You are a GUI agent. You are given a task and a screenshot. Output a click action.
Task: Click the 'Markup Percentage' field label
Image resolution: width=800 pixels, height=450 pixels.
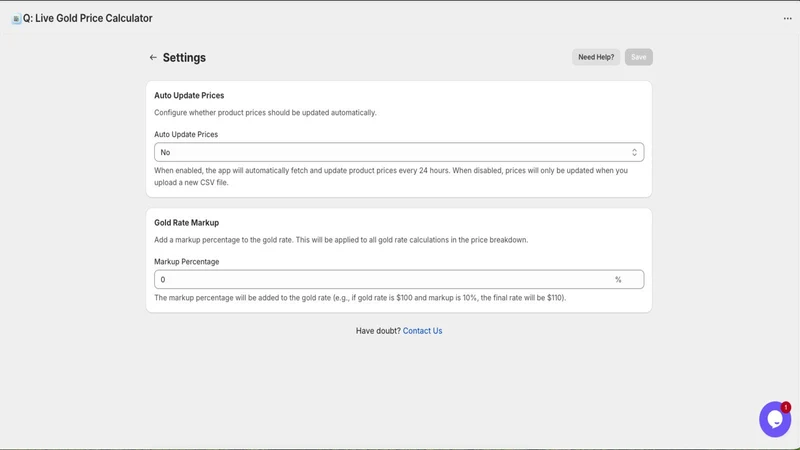click(186, 262)
